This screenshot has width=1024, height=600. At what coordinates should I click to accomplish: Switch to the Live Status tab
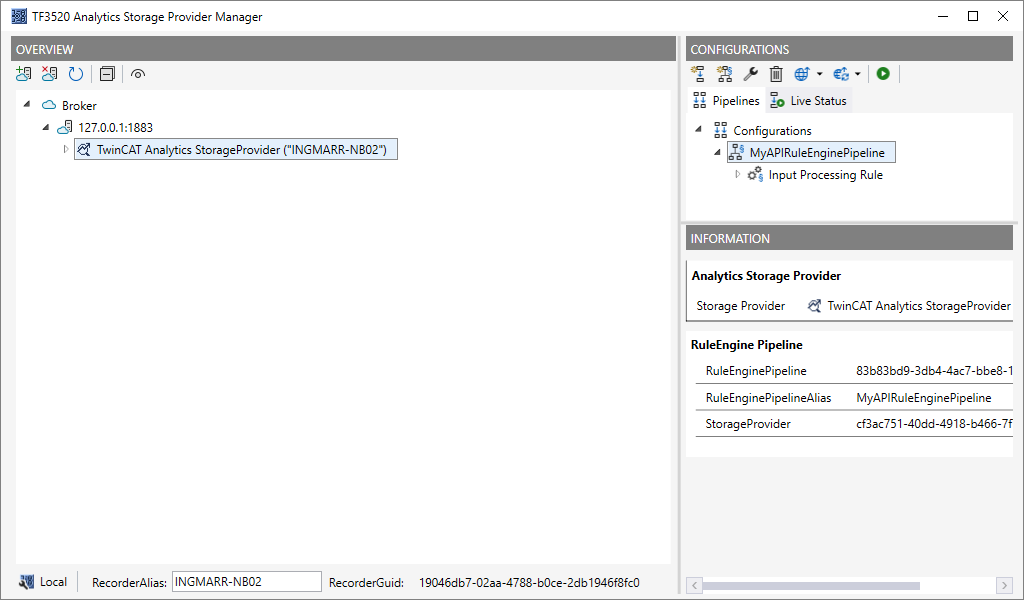[808, 101]
